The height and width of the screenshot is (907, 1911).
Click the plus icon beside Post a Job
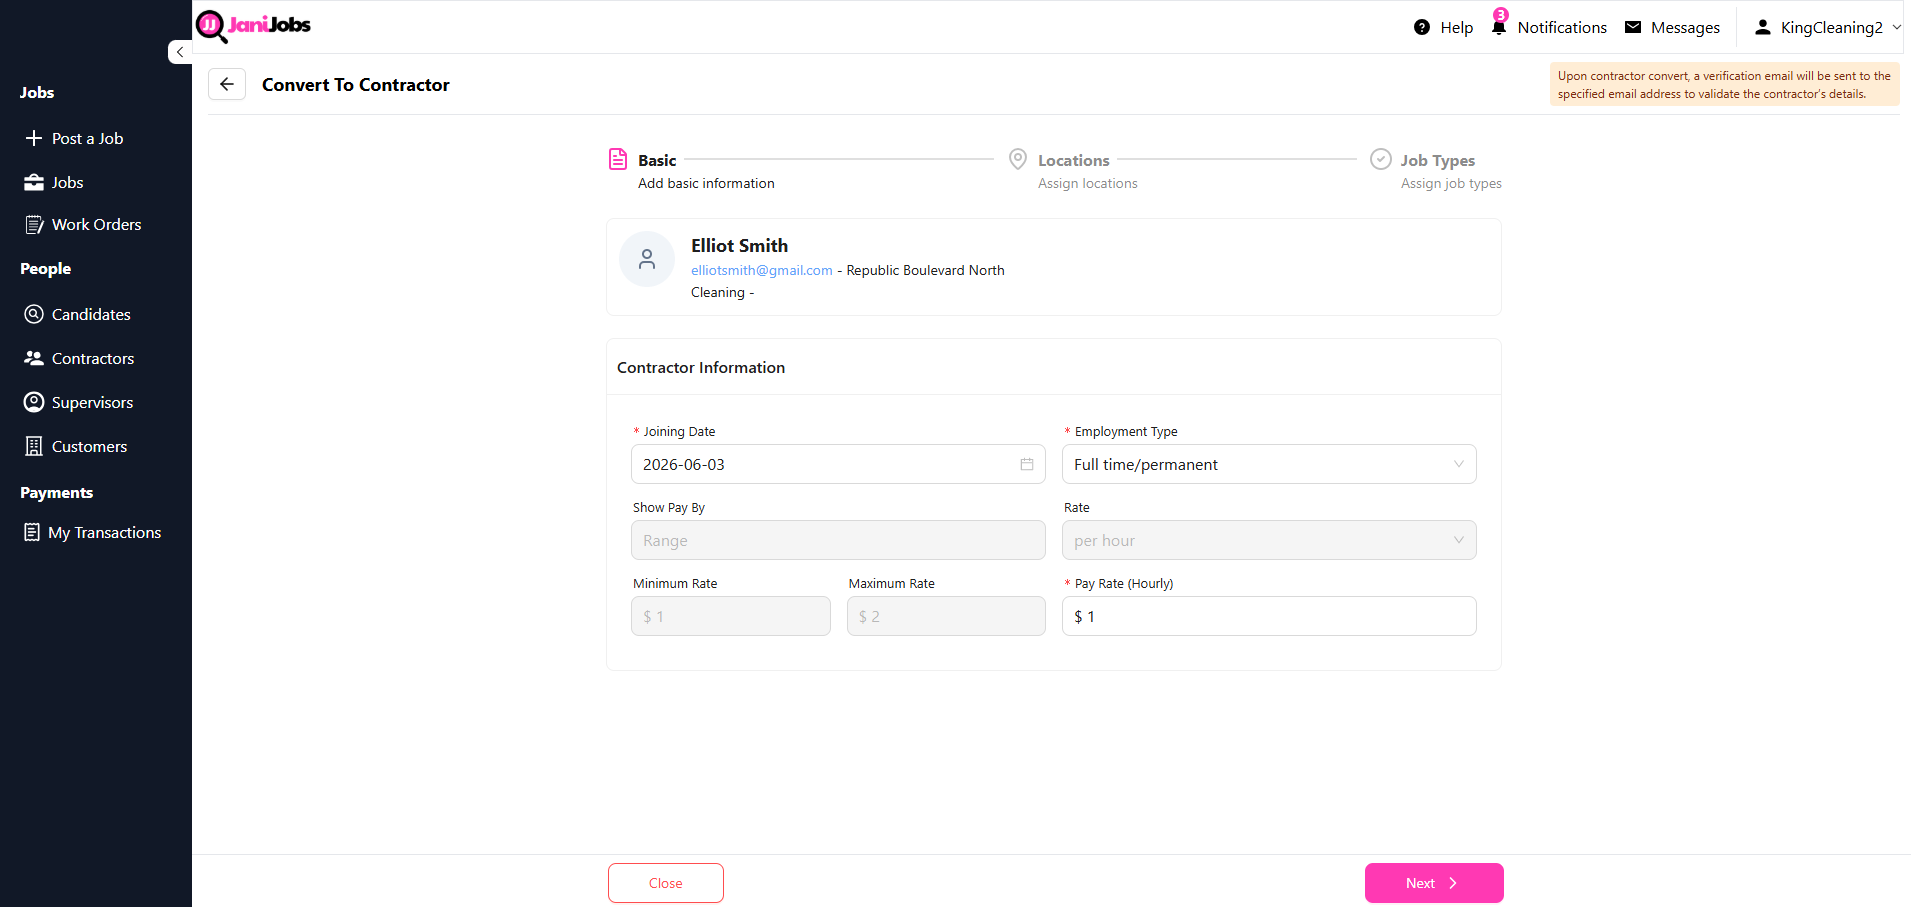coord(34,138)
